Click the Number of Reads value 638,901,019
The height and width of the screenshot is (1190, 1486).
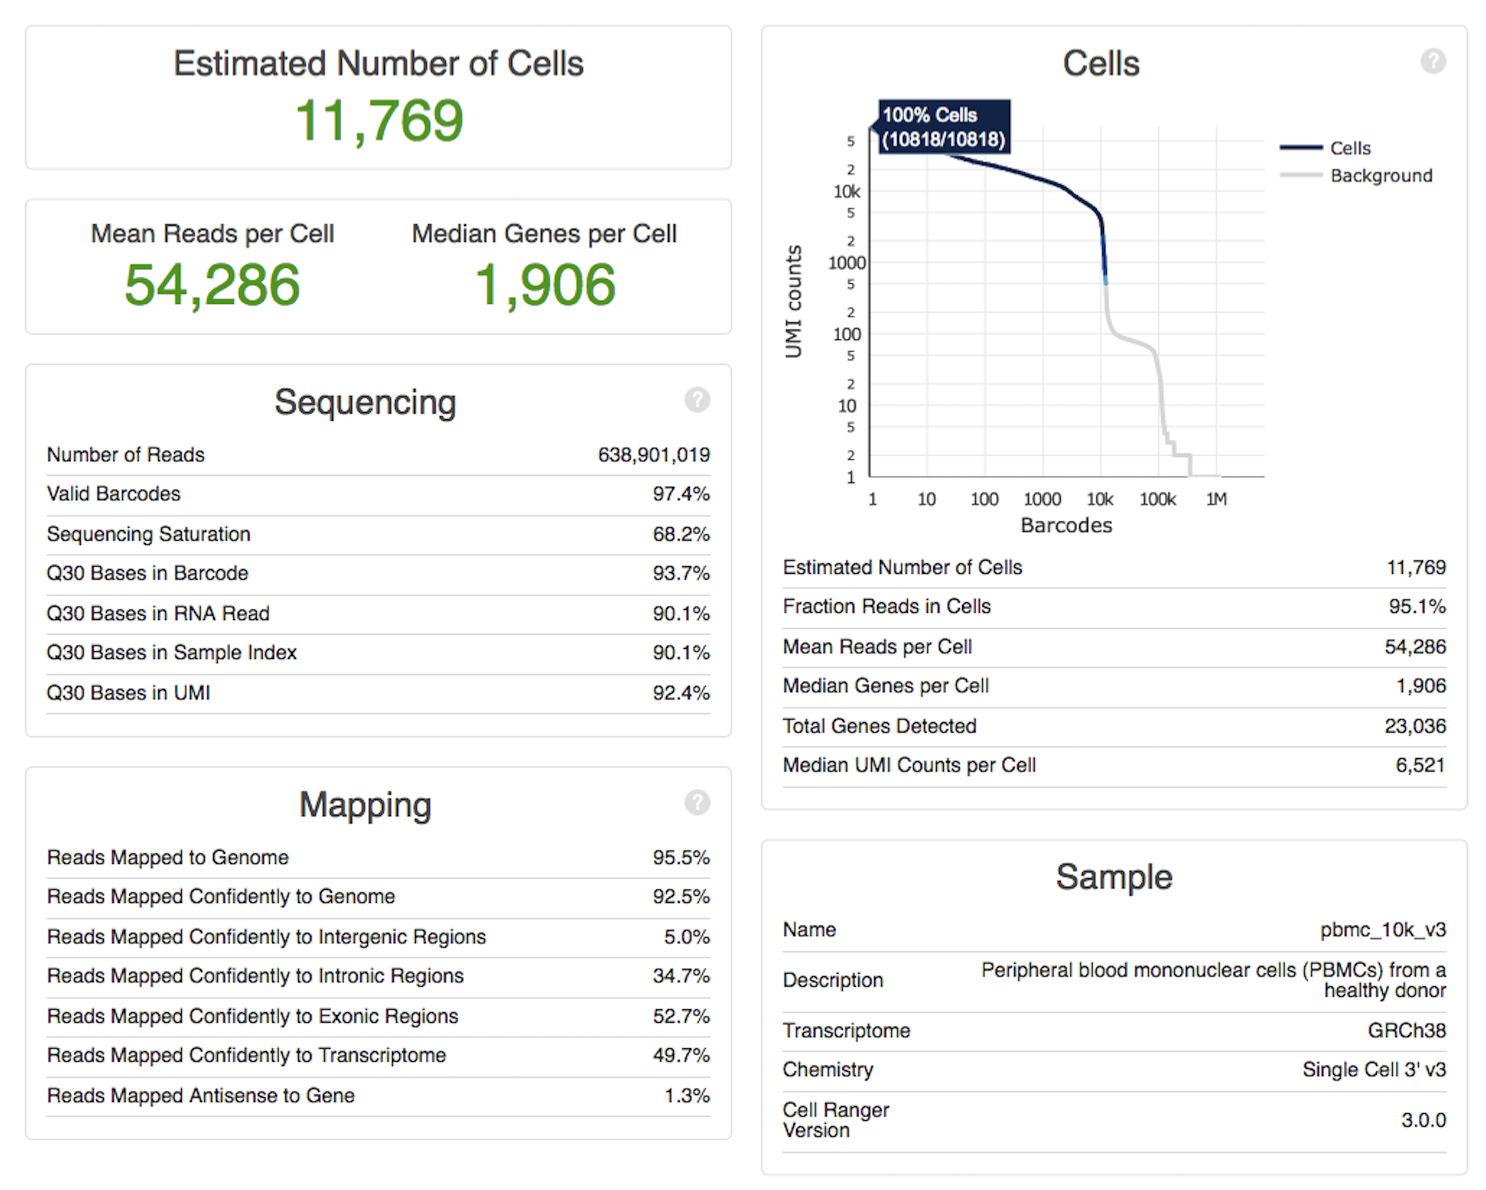point(654,455)
